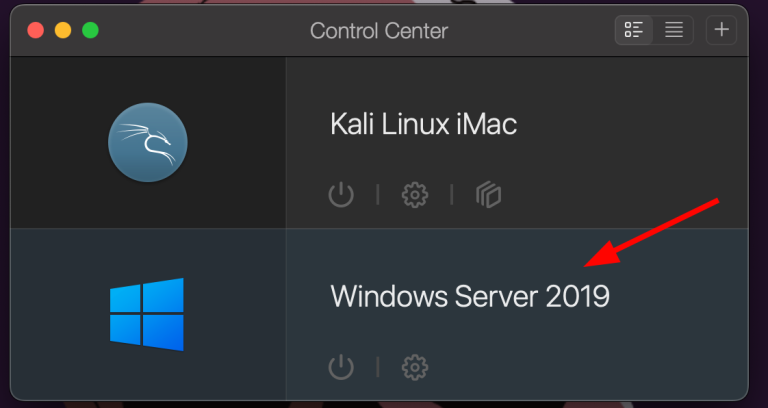Click the Windows Server 2019 name

pos(470,296)
